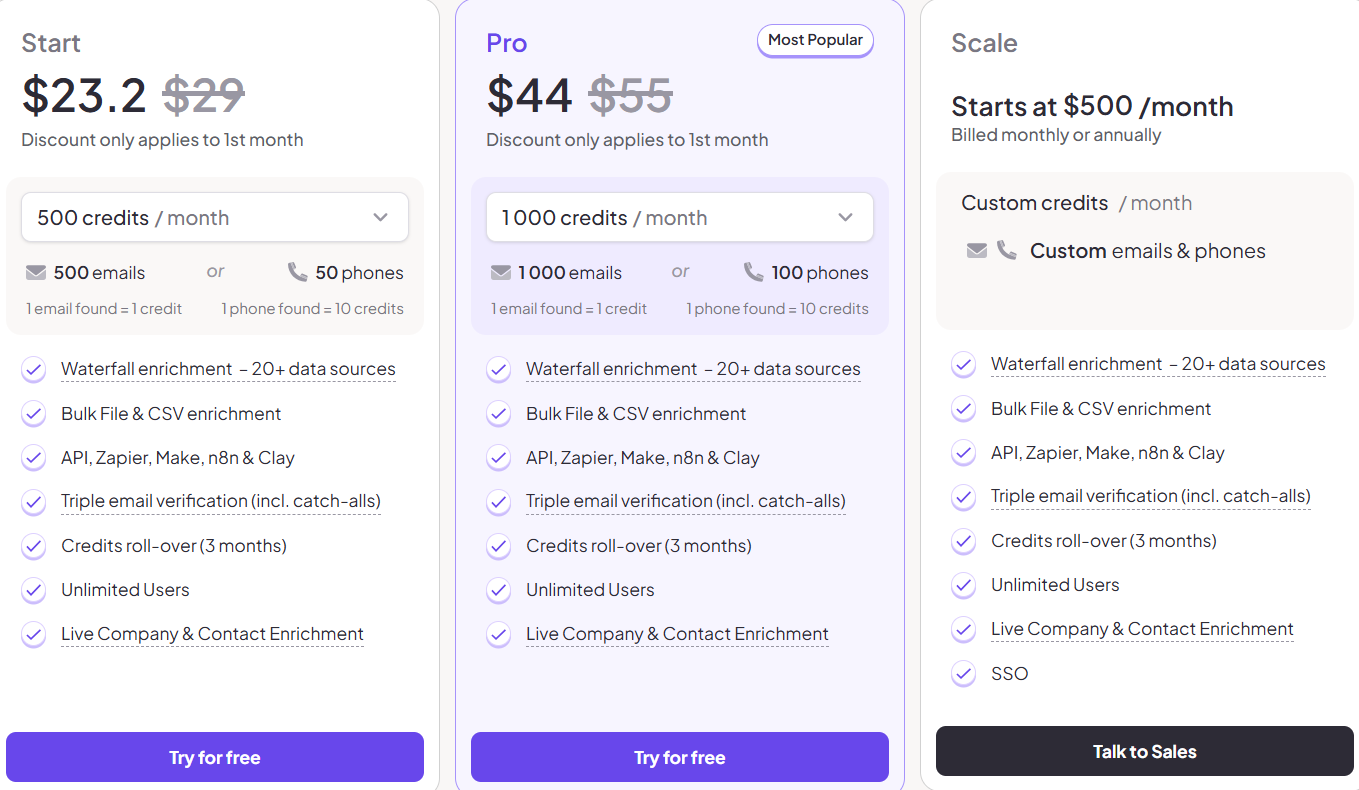The width and height of the screenshot is (1359, 790).
Task: Click the checkmark beside SSO in Scale
Action: 963,674
